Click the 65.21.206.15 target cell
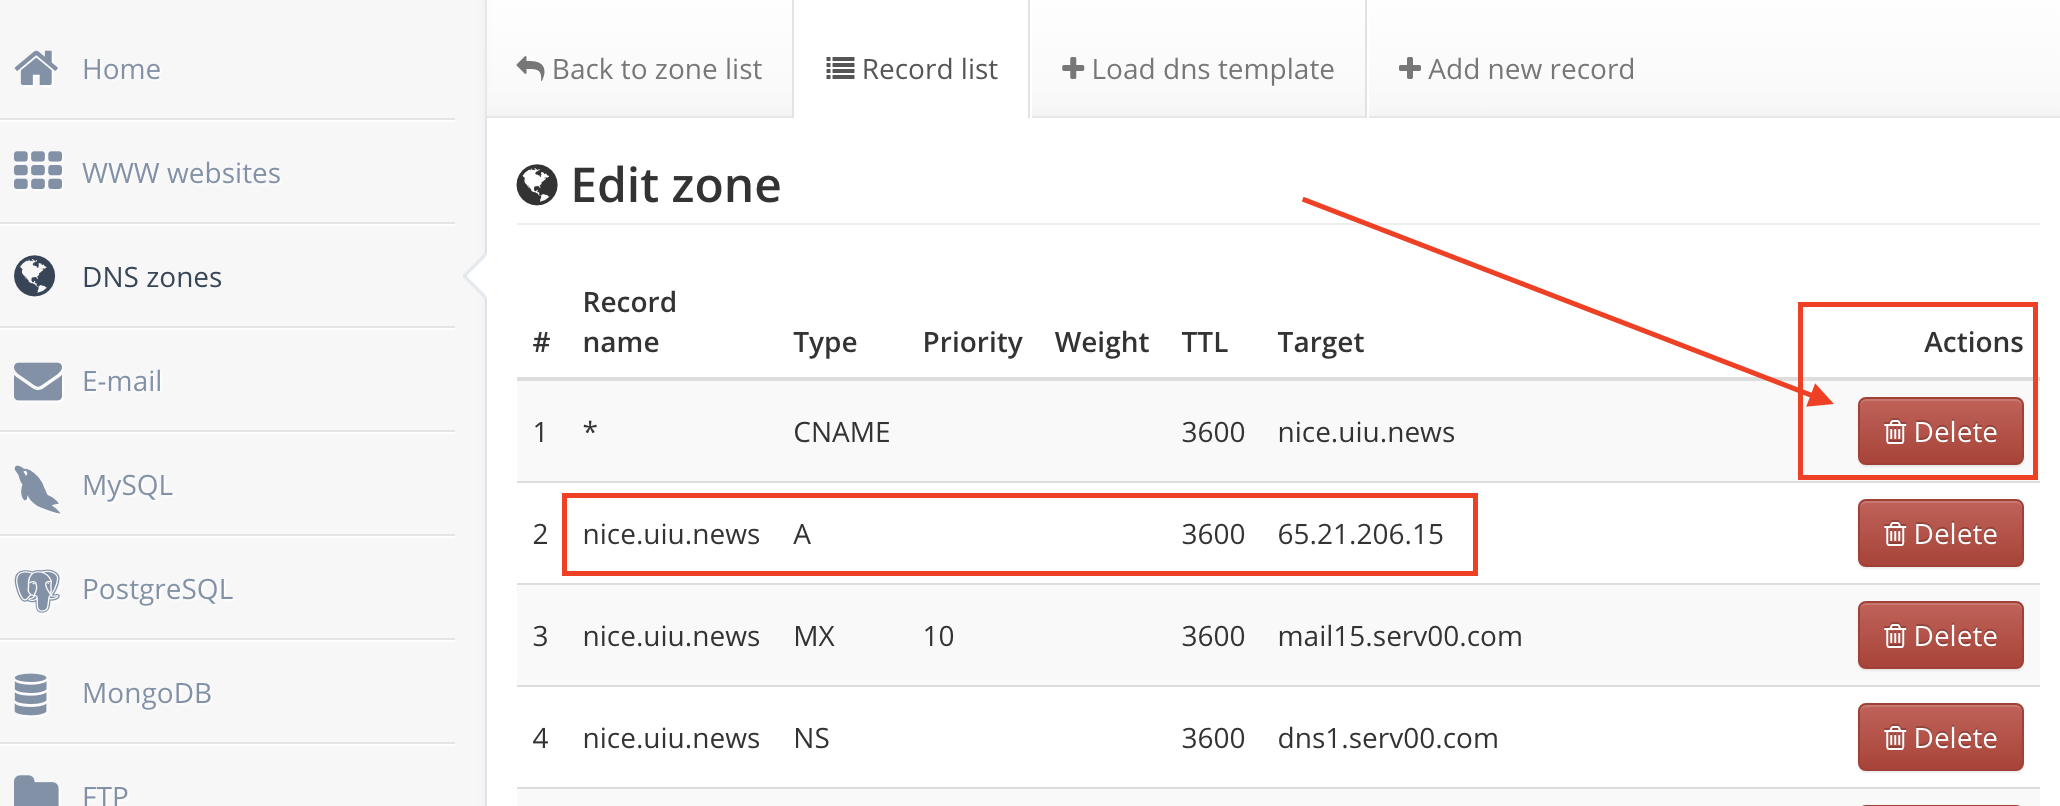Screen dimensions: 2060x806 [x=1360, y=534]
